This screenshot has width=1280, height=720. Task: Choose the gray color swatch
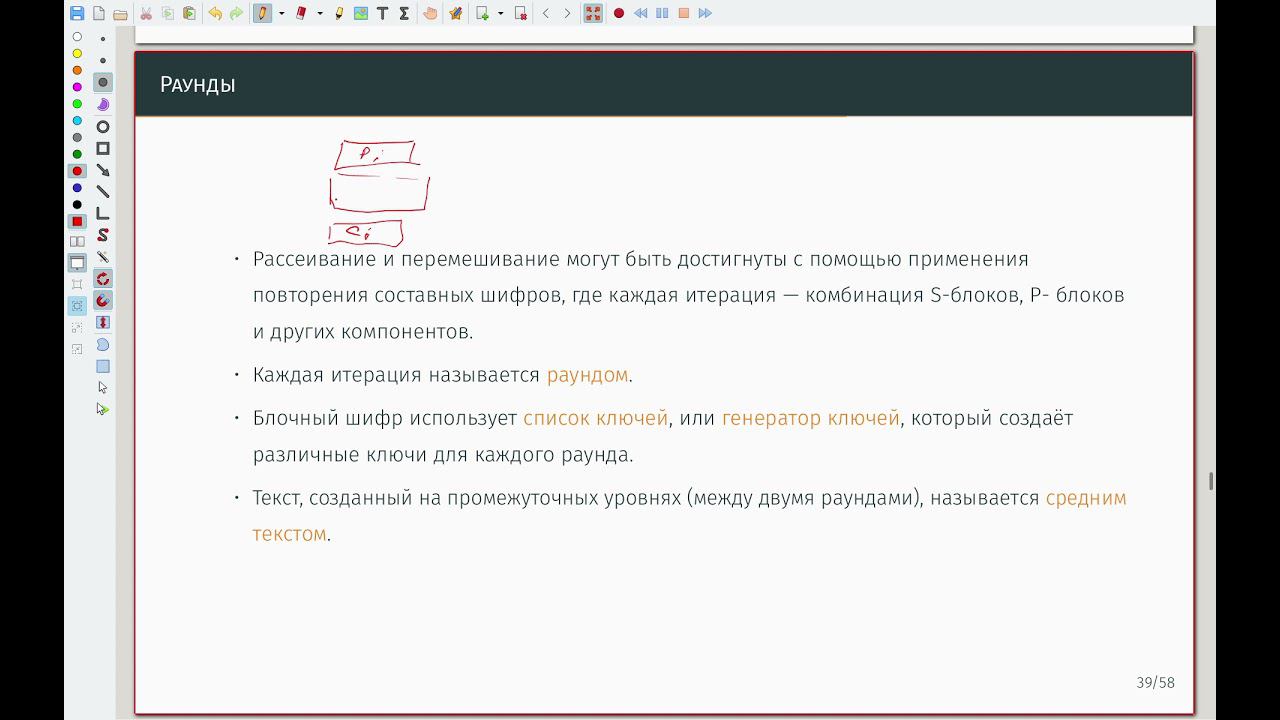(x=77, y=138)
